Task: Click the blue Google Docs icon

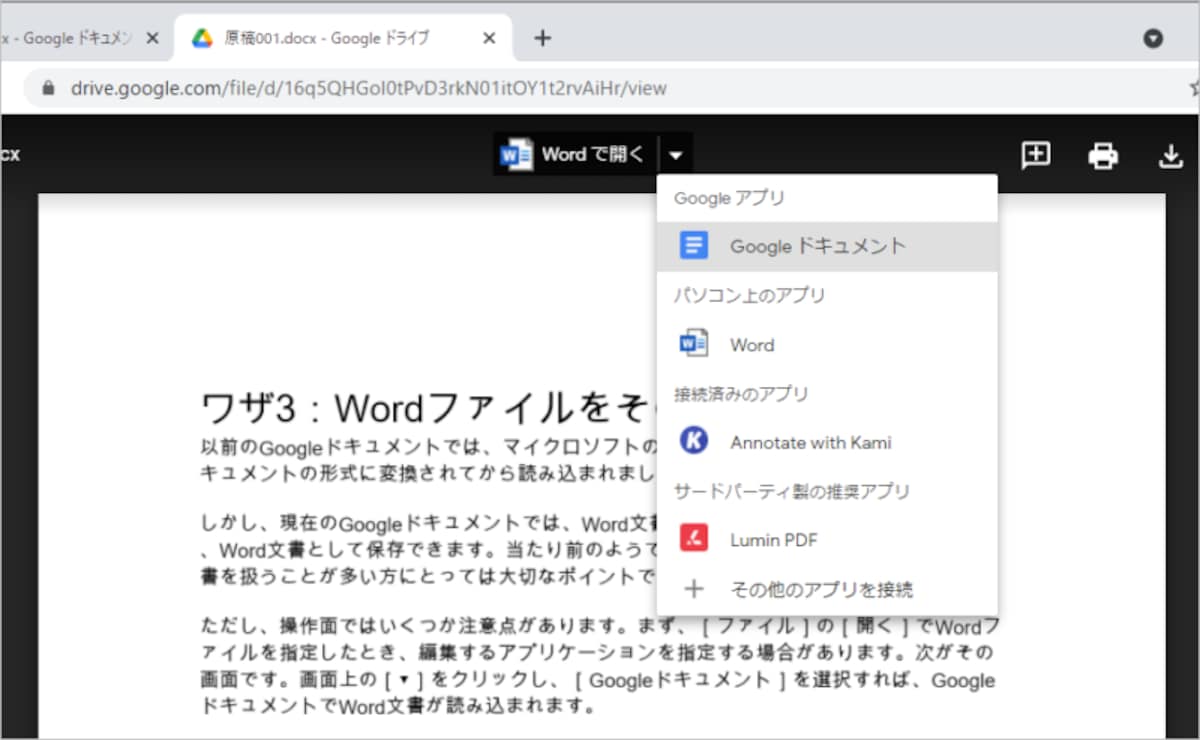Action: point(694,246)
